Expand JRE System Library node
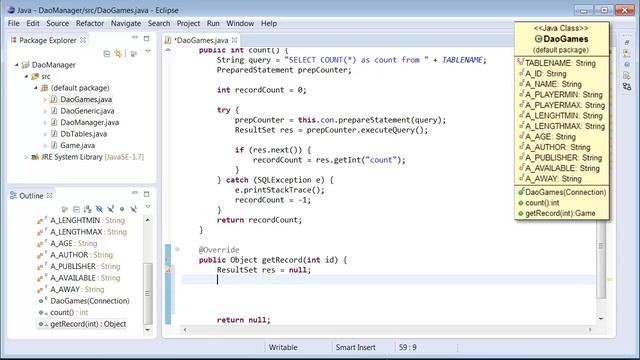 point(26,157)
